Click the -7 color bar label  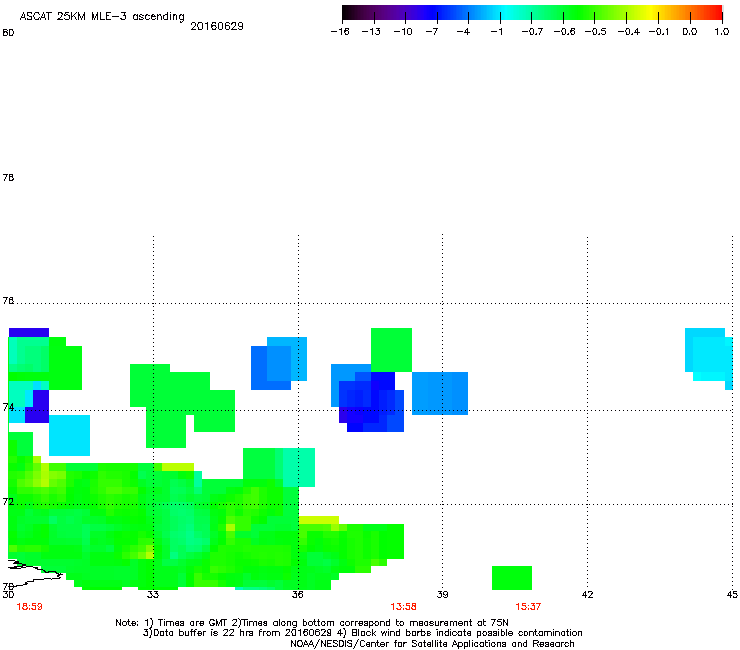tap(432, 32)
